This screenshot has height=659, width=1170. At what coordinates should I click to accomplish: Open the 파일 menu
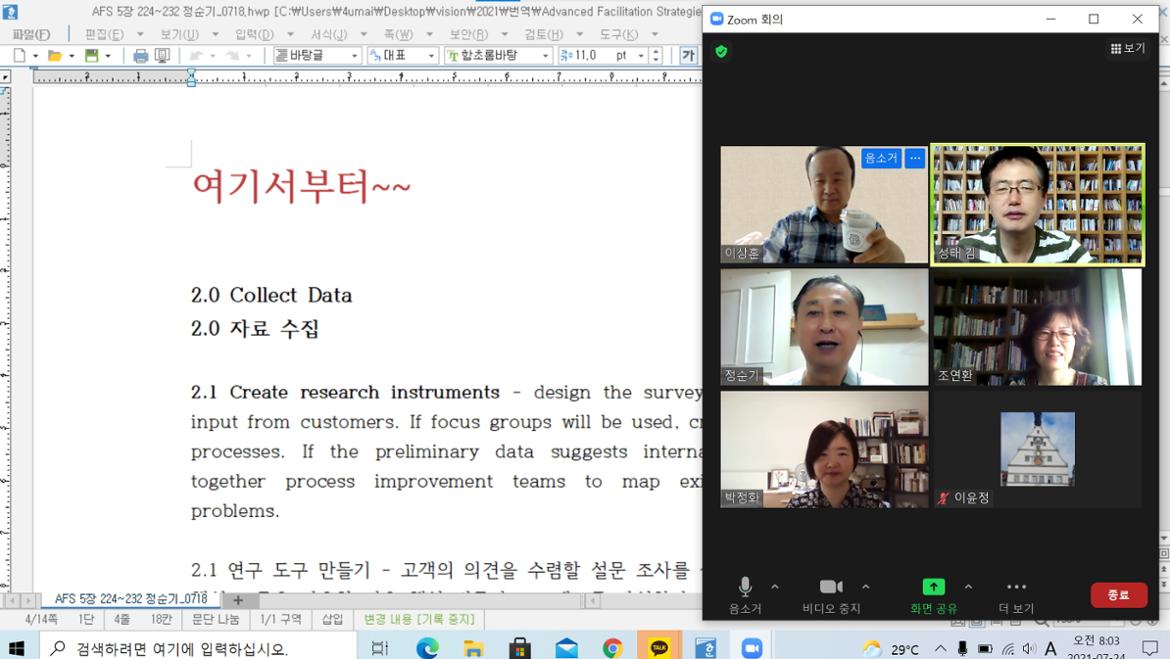(31, 34)
